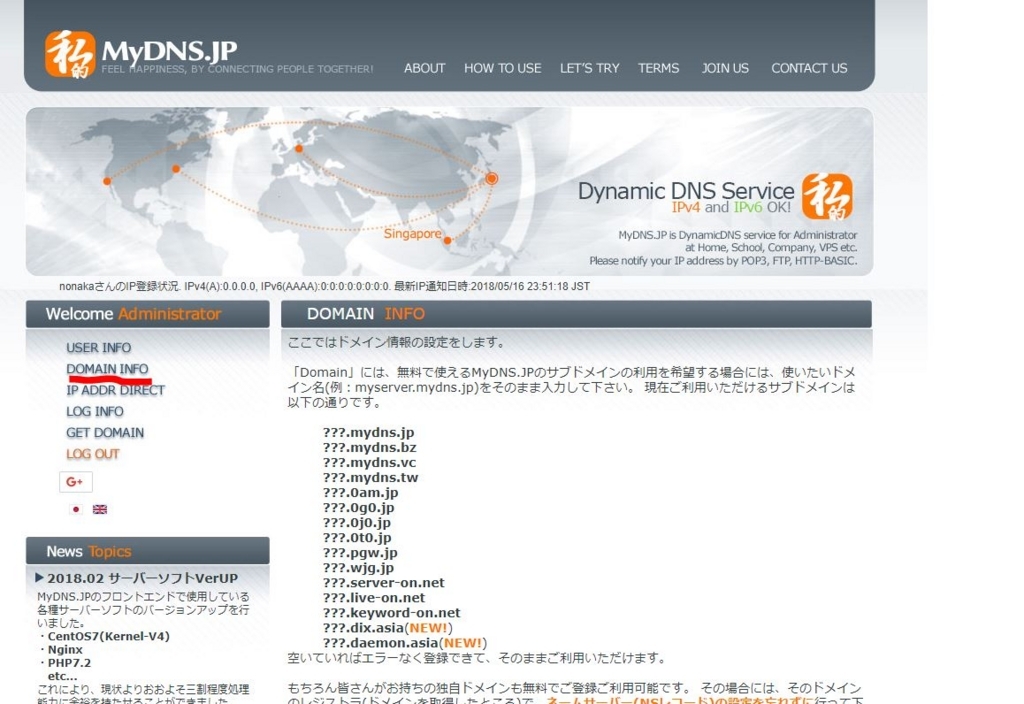Select the ???.server-on.net domain text
This screenshot has height=704, width=1024.
point(383,583)
